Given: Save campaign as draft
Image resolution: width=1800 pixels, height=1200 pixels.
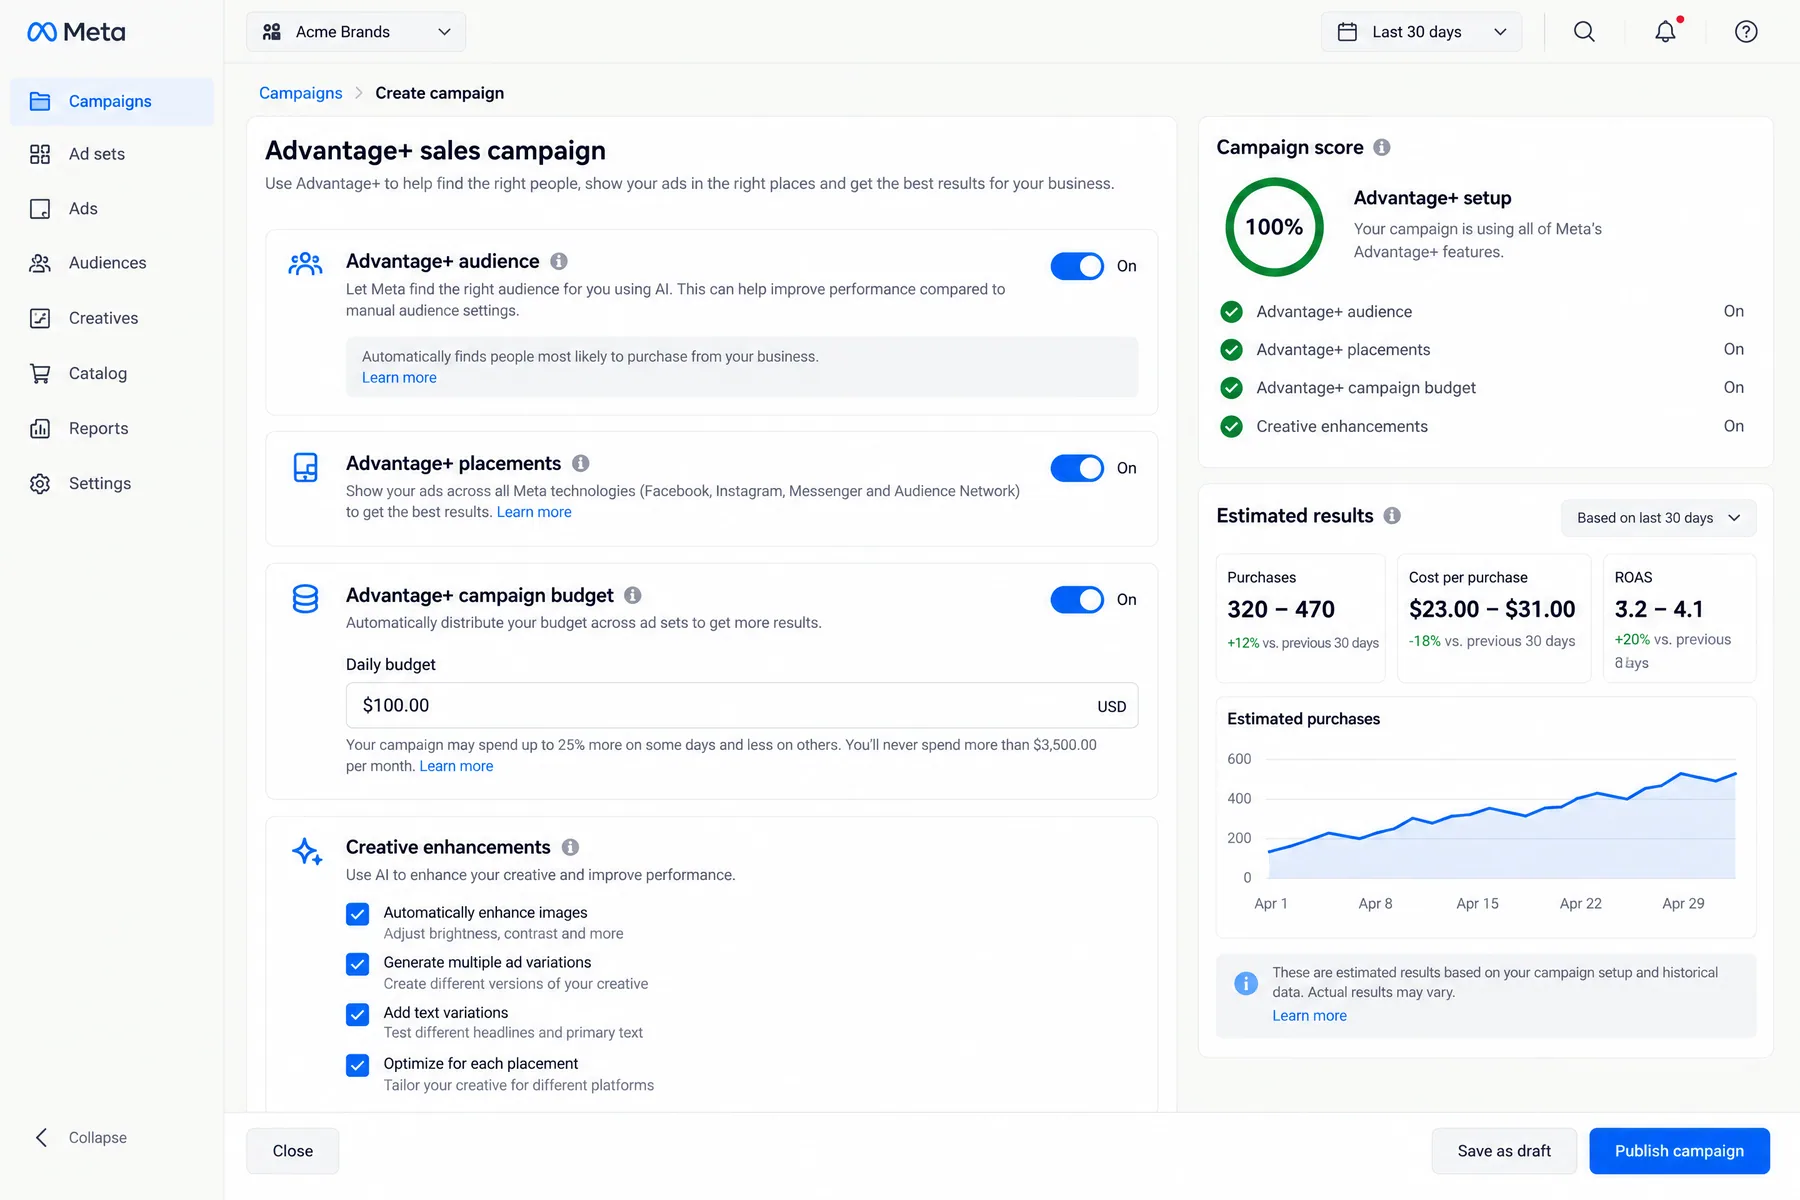Looking at the screenshot, I should (1504, 1151).
